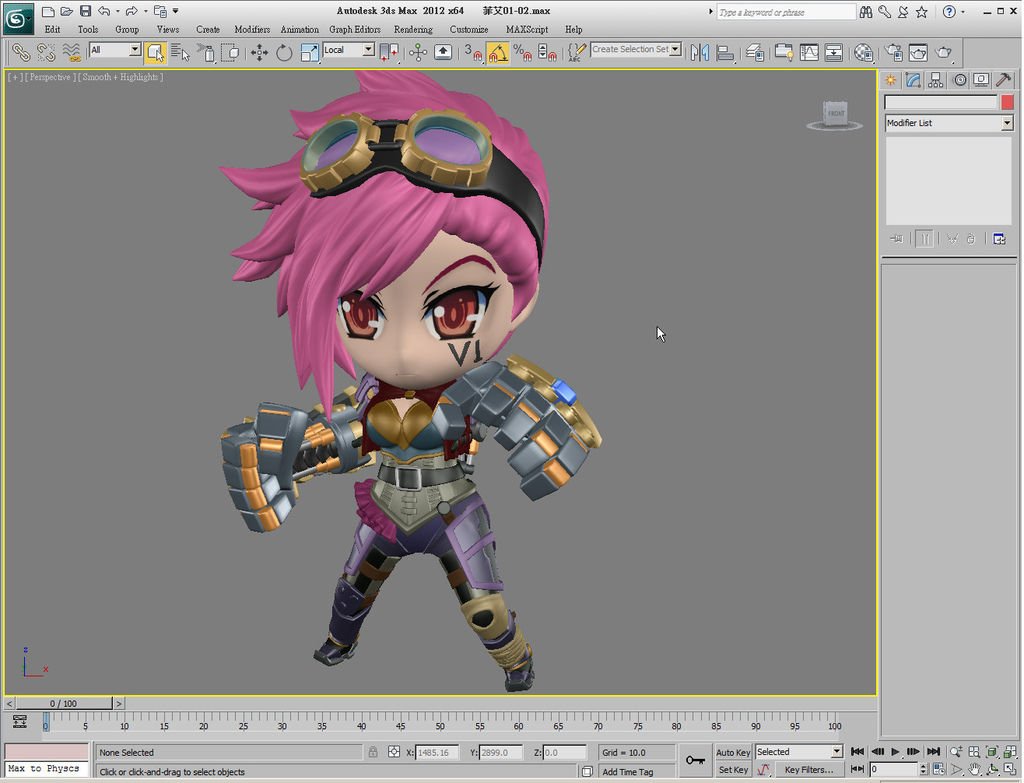Click the search keyword input field
The width and height of the screenshot is (1024, 783).
786,12
